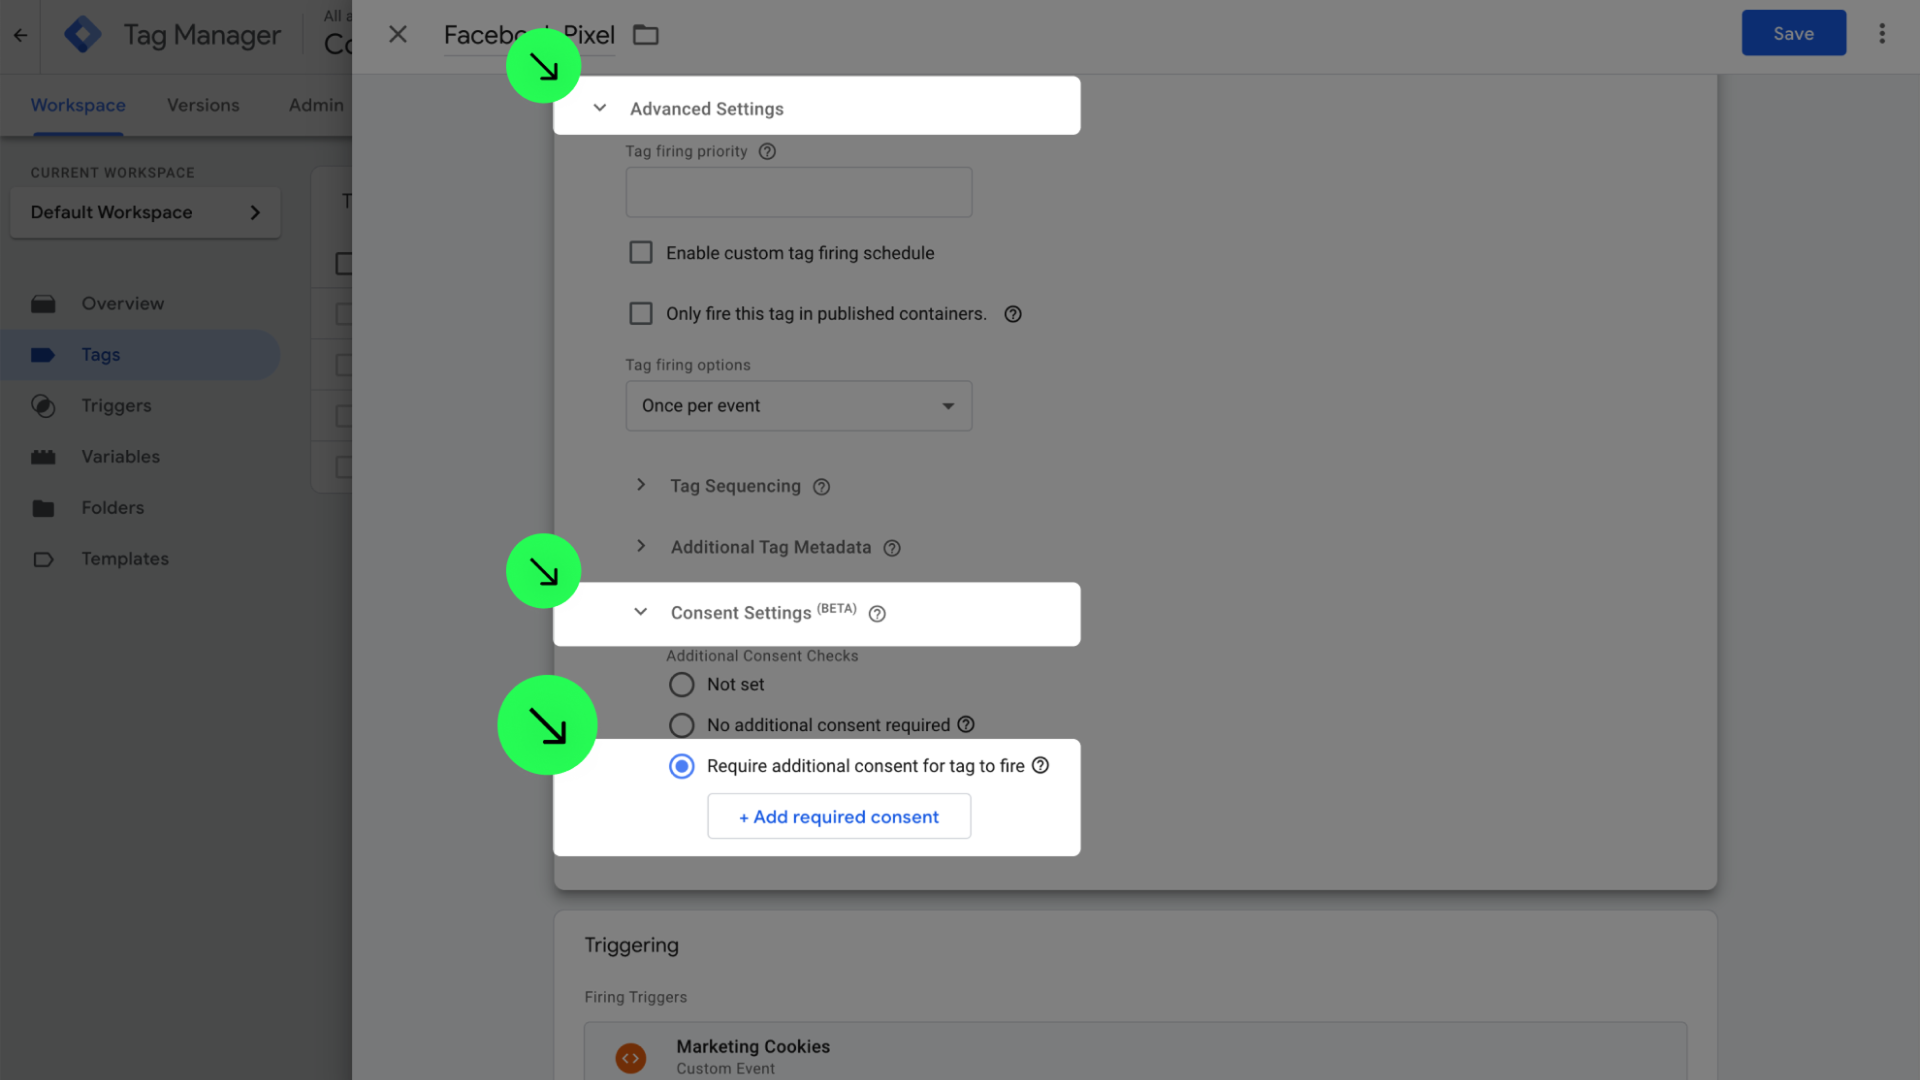The image size is (1920, 1080).
Task: Enable custom tag firing schedule checkbox
Action: (x=641, y=253)
